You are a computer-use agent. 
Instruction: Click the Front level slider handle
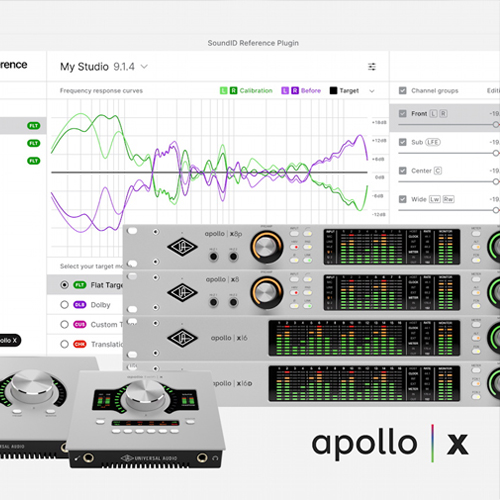click(x=496, y=125)
